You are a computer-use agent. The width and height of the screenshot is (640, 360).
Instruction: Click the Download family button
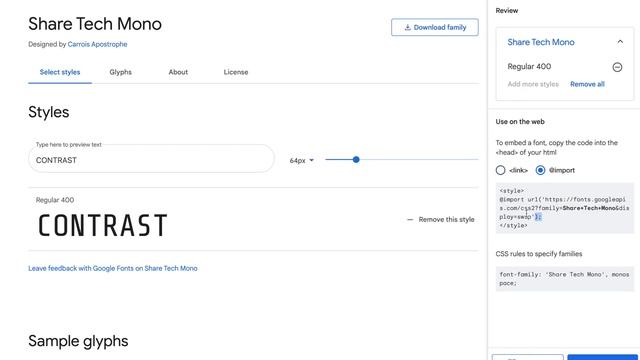point(435,27)
